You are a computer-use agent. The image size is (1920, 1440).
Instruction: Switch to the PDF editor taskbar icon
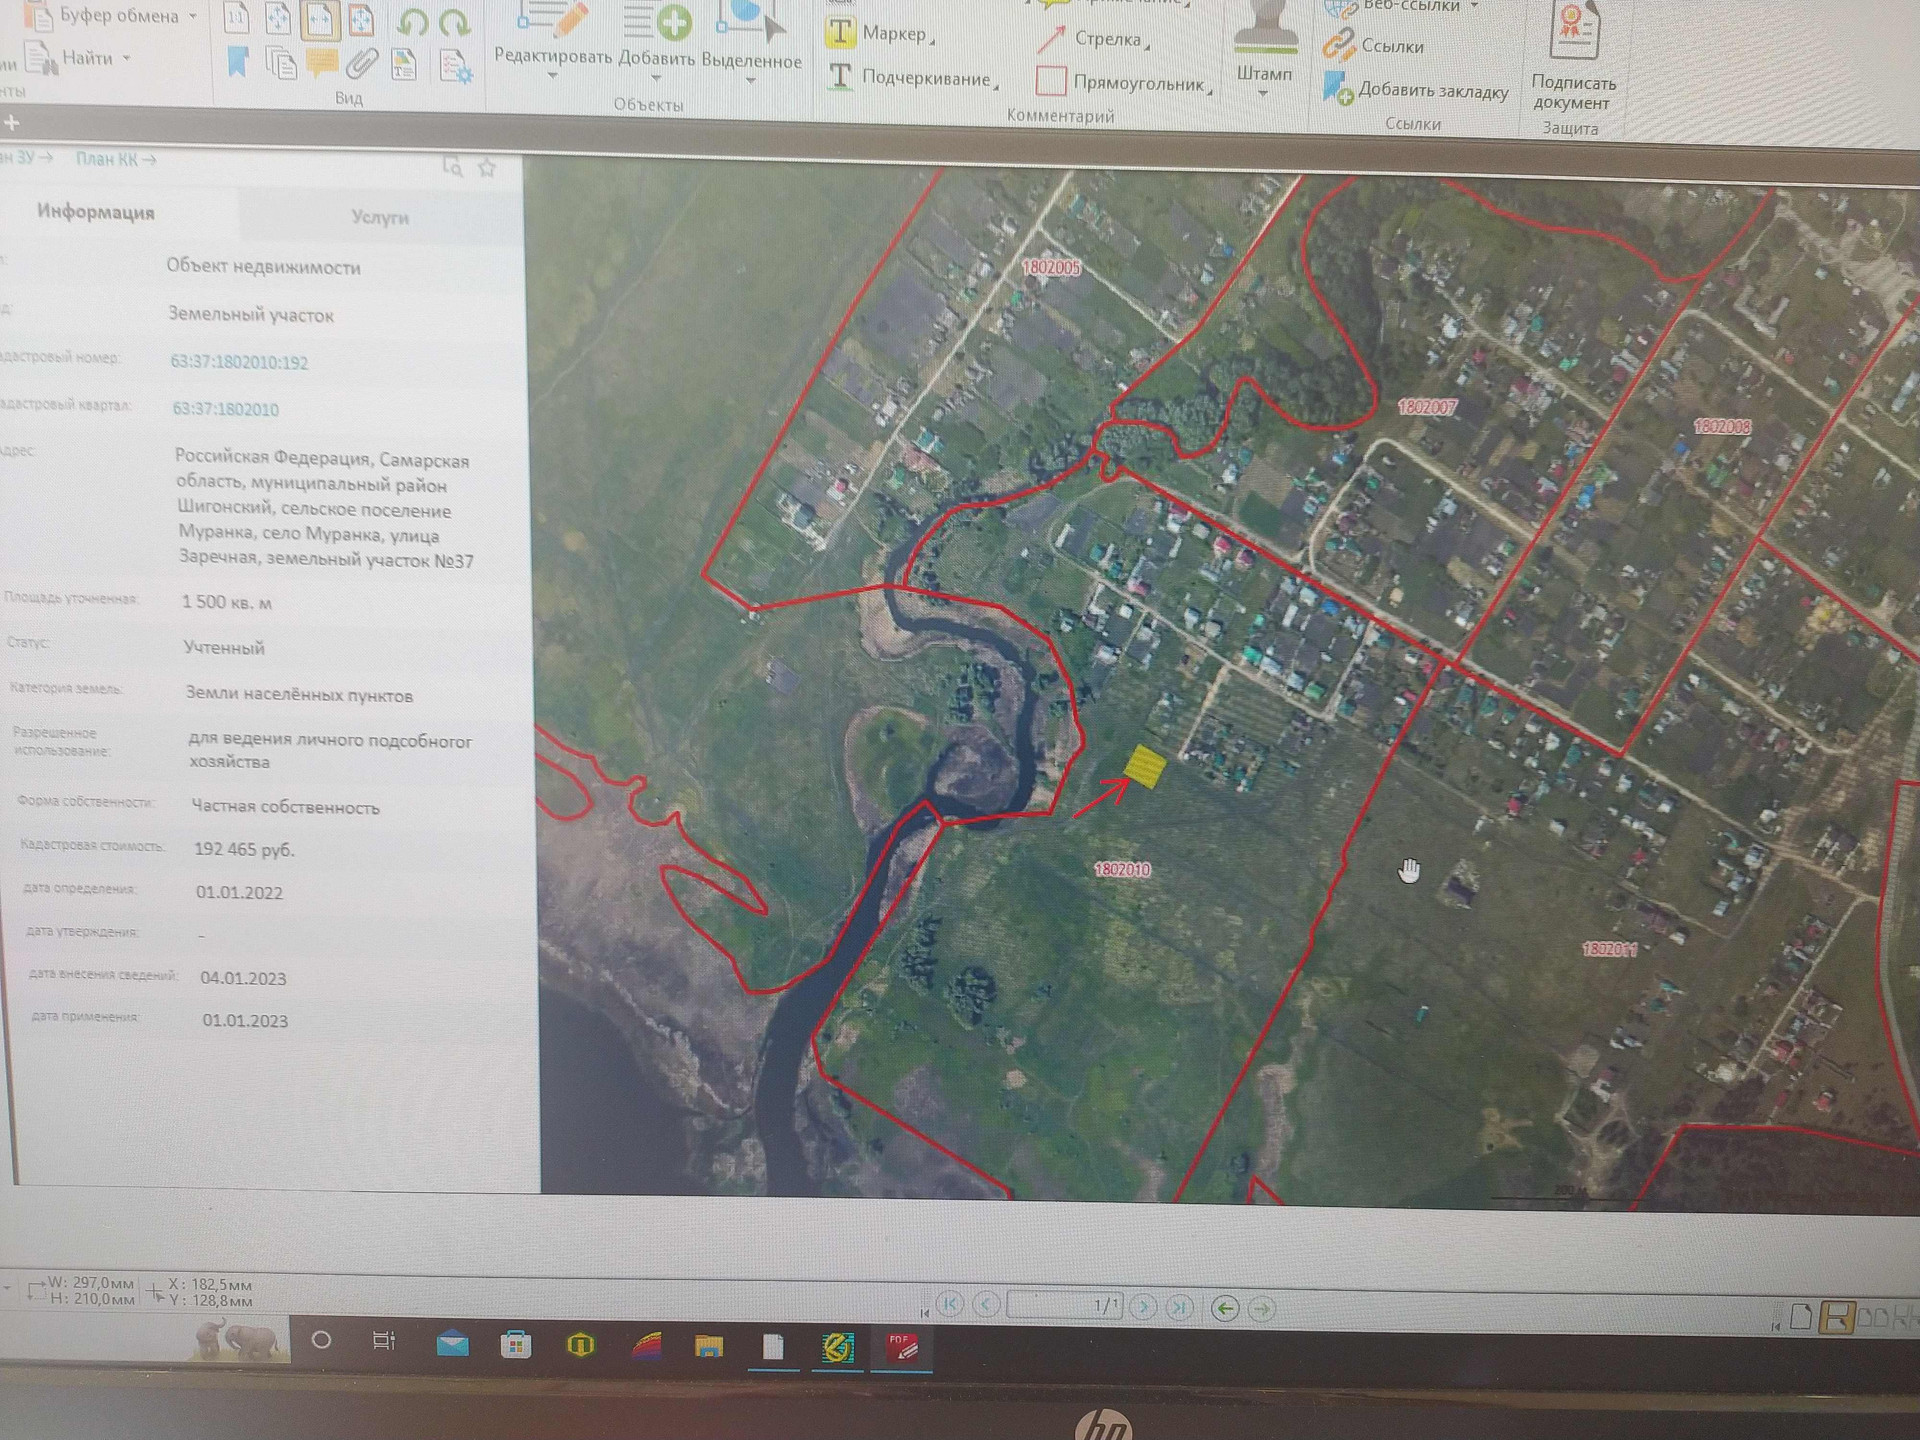point(903,1348)
